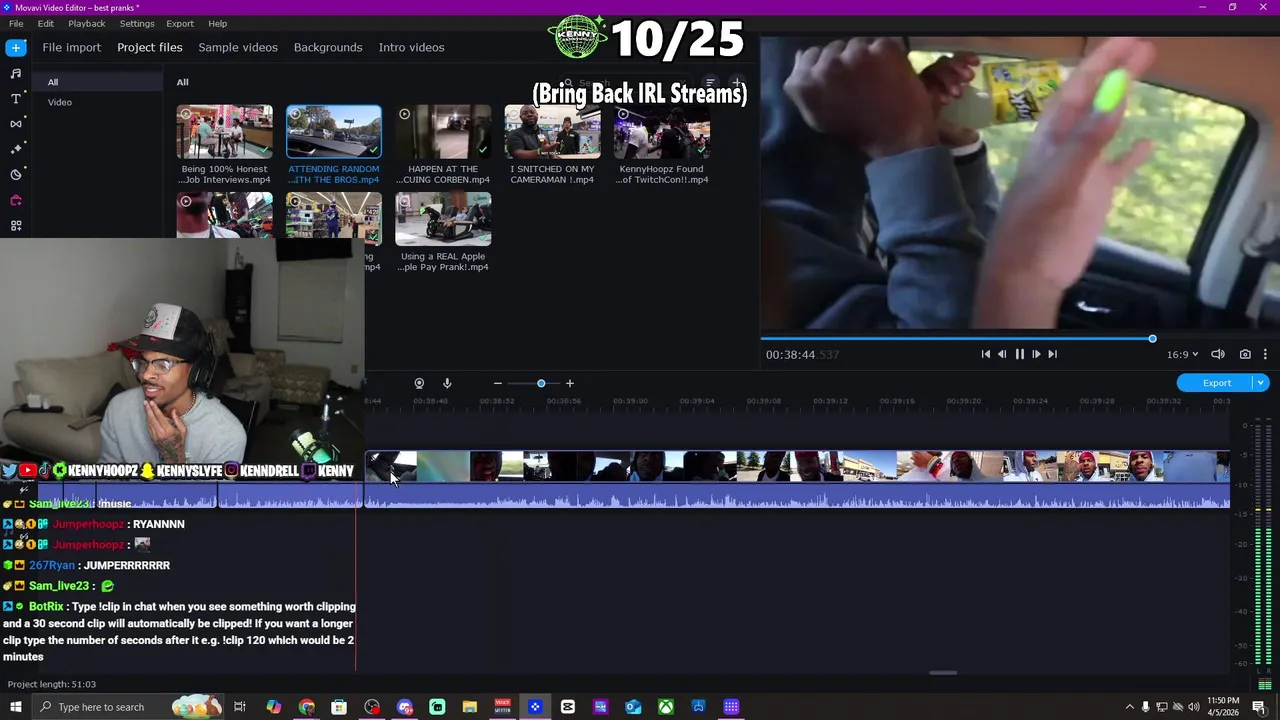Image resolution: width=1280 pixels, height=720 pixels.
Task: Take a preview snapshot with camera icon
Action: click(1245, 354)
